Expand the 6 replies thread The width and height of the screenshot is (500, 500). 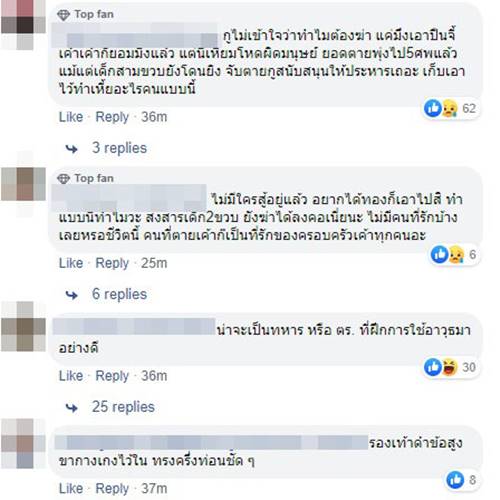tap(119, 294)
